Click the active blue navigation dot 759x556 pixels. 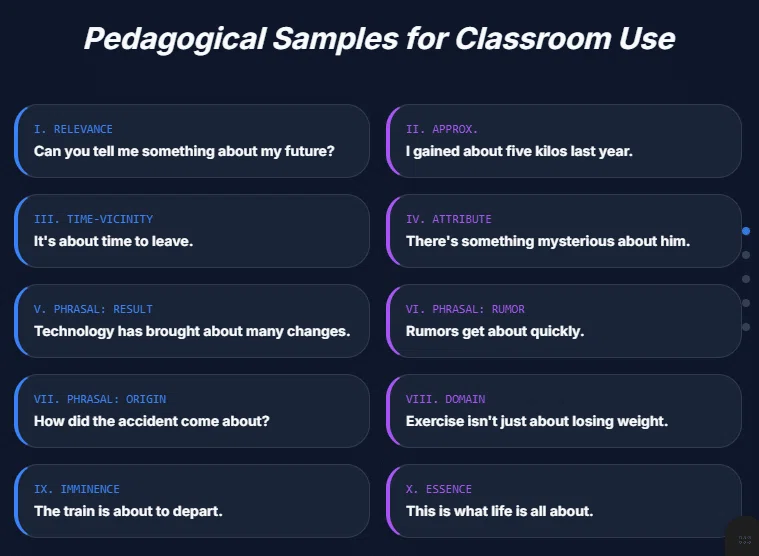(x=746, y=231)
